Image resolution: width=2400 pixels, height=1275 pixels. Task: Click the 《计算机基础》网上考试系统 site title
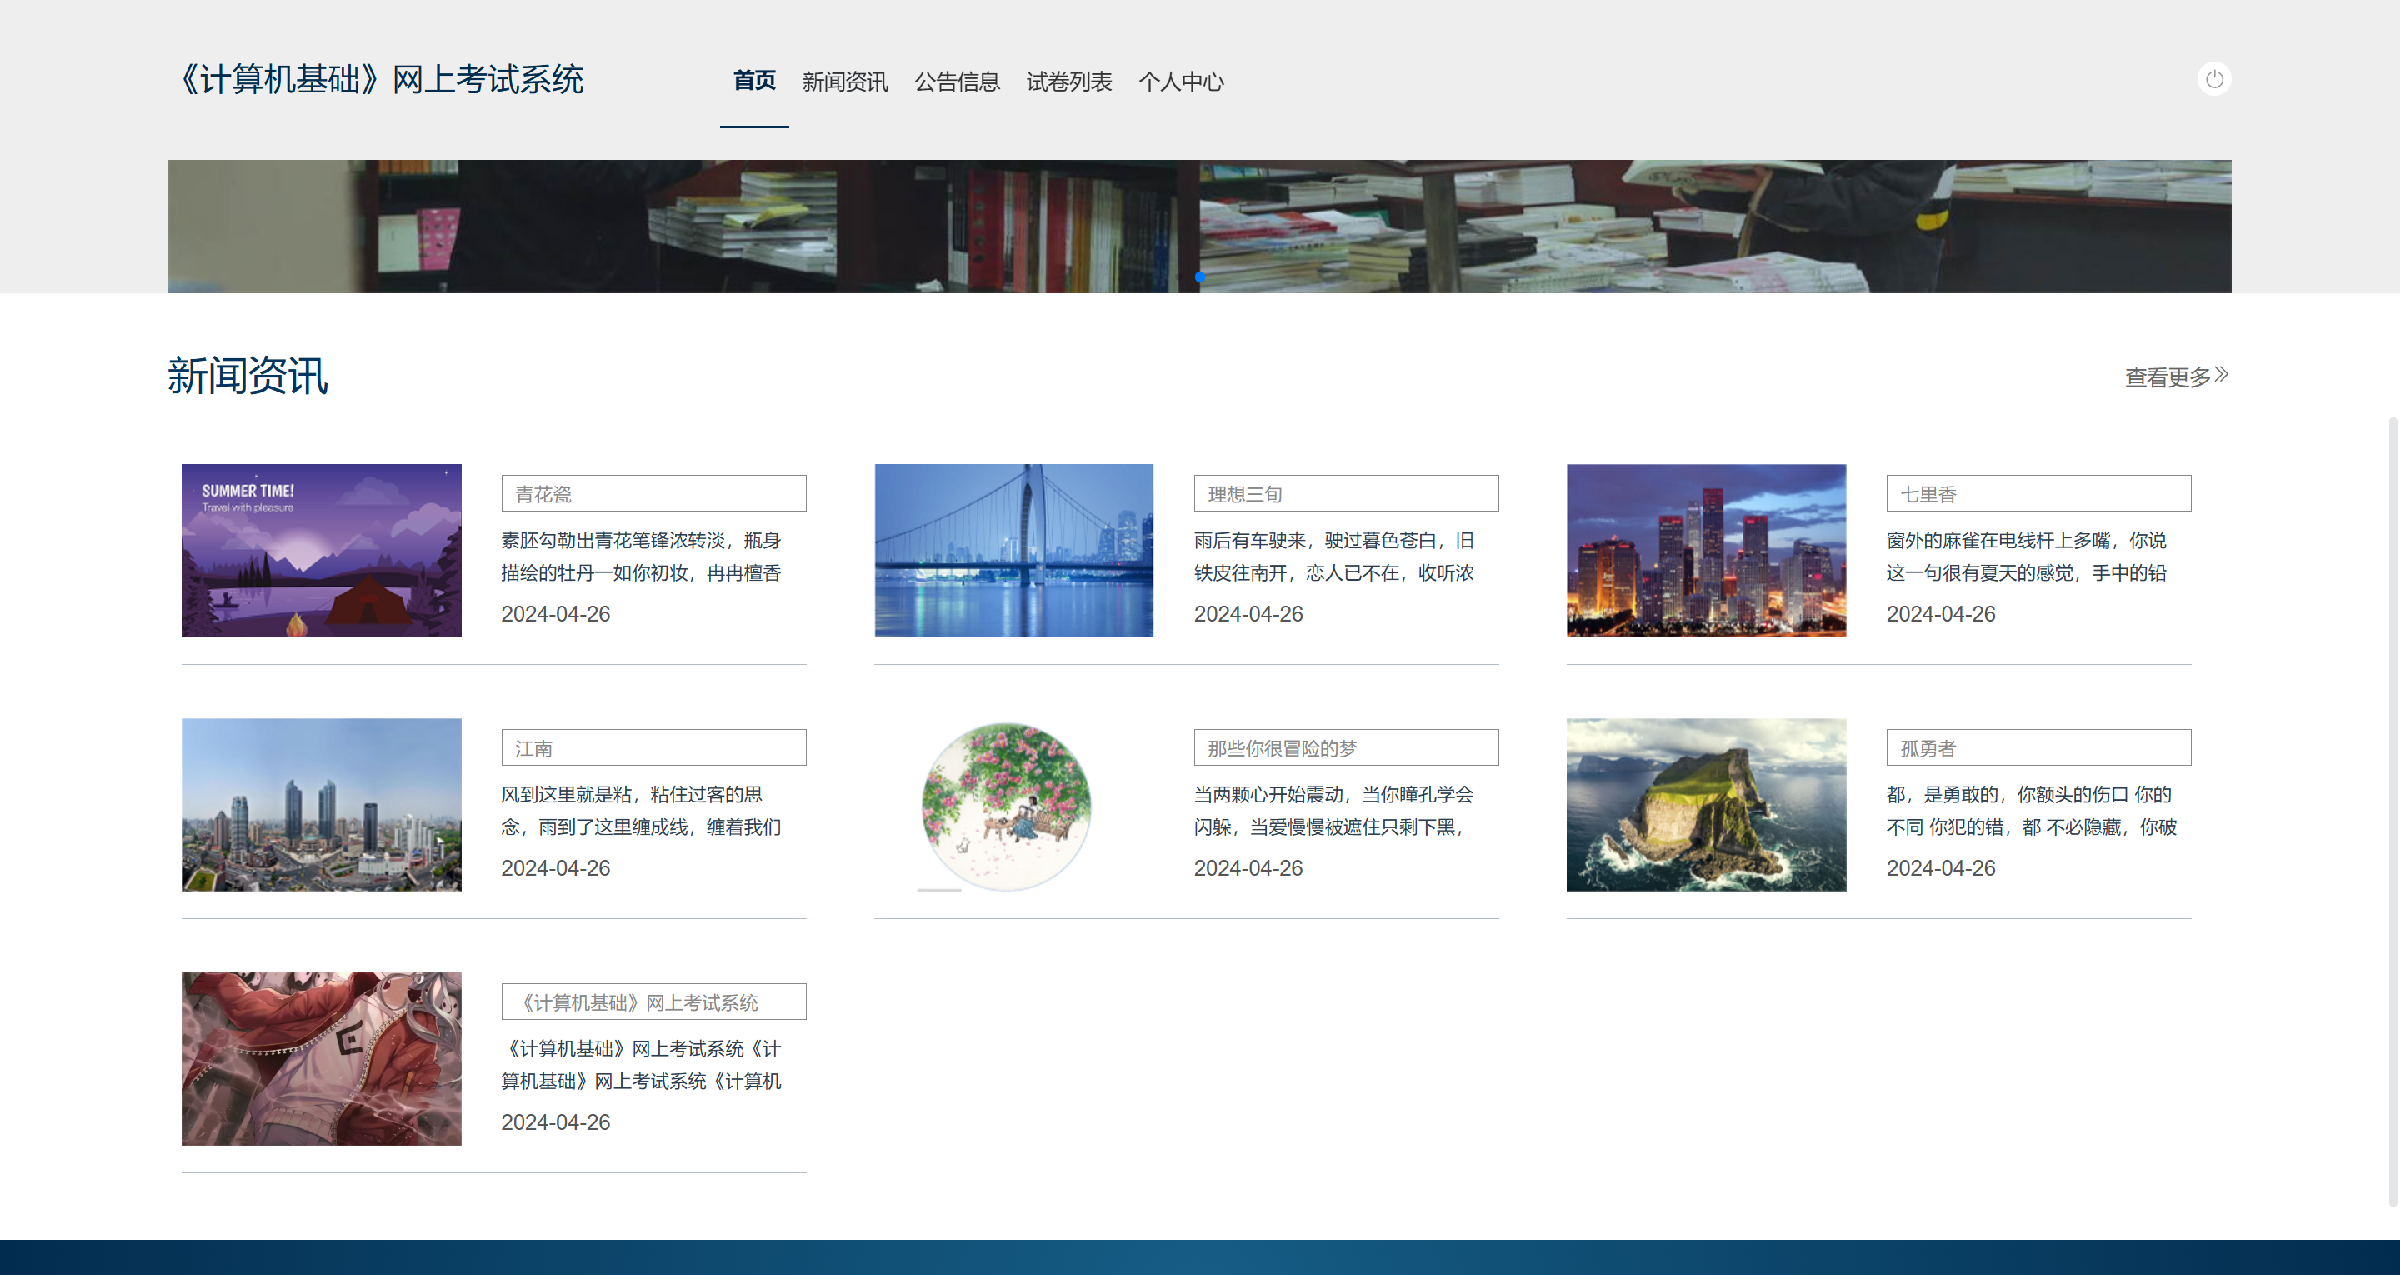(381, 79)
